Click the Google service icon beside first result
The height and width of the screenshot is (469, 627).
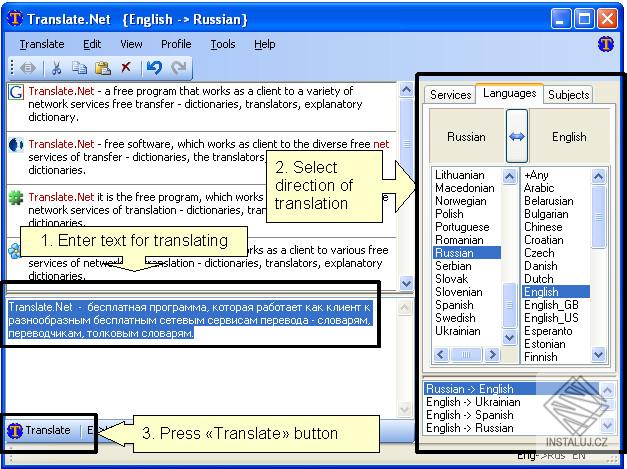(x=16, y=92)
